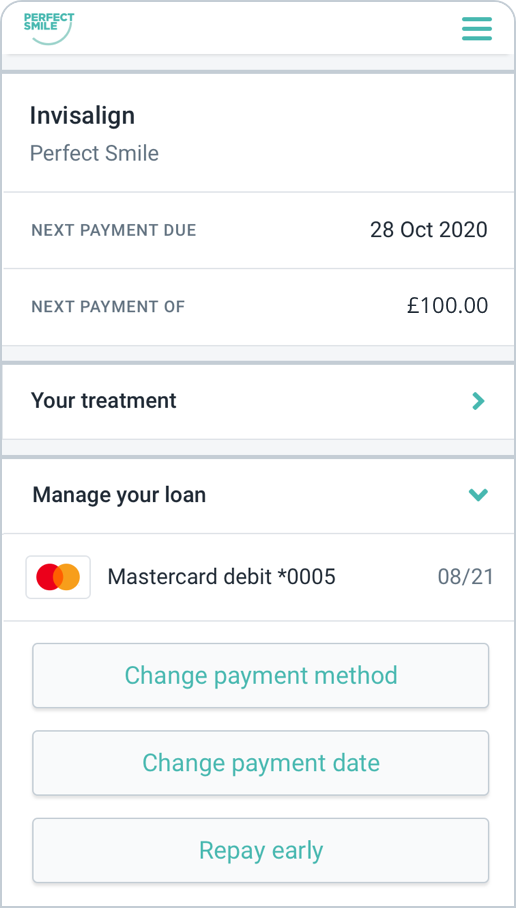Viewport: 516px width, 908px height.
Task: Click the Manage your loan heading
Action: pyautogui.click(x=119, y=495)
